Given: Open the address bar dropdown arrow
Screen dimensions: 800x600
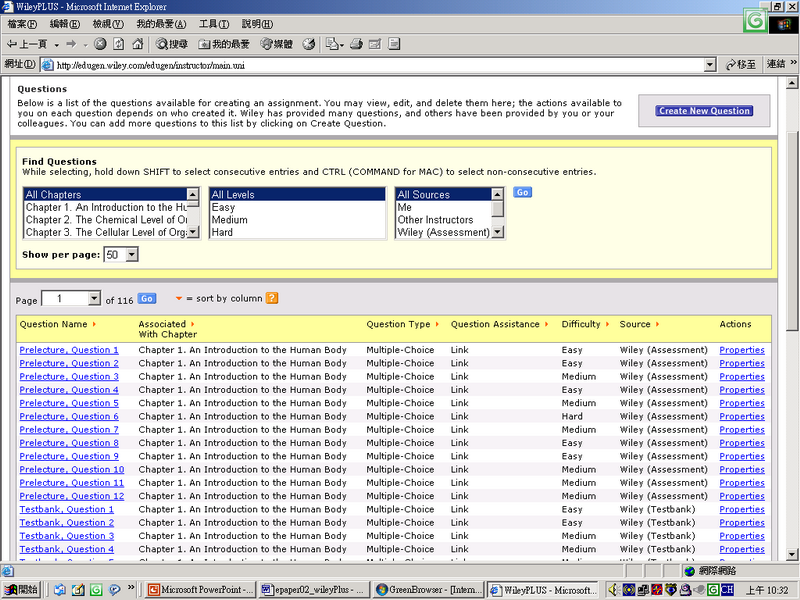Looking at the screenshot, I should click(x=710, y=65).
